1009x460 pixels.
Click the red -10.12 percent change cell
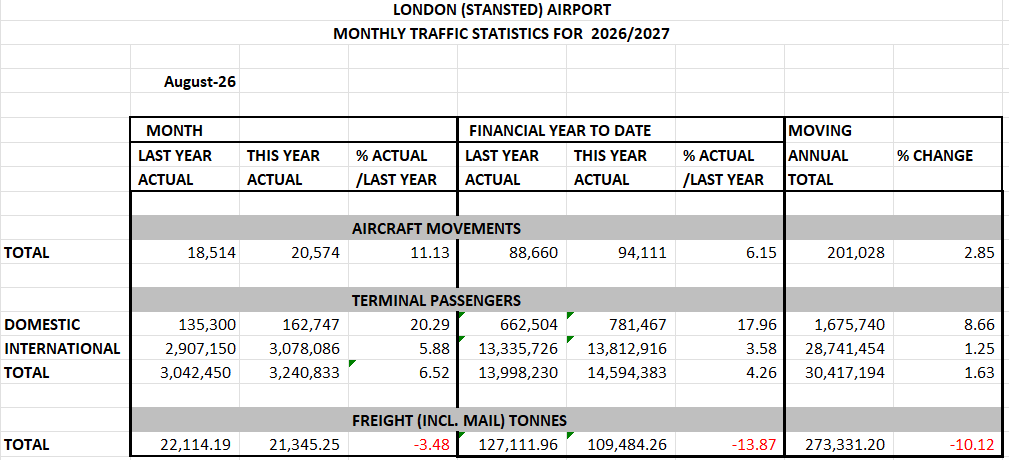point(947,445)
